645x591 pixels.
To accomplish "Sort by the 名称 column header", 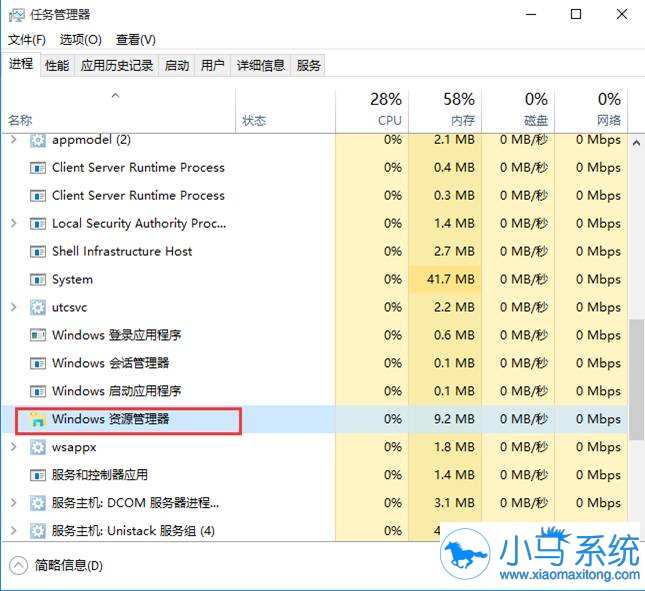I will tap(118, 111).
